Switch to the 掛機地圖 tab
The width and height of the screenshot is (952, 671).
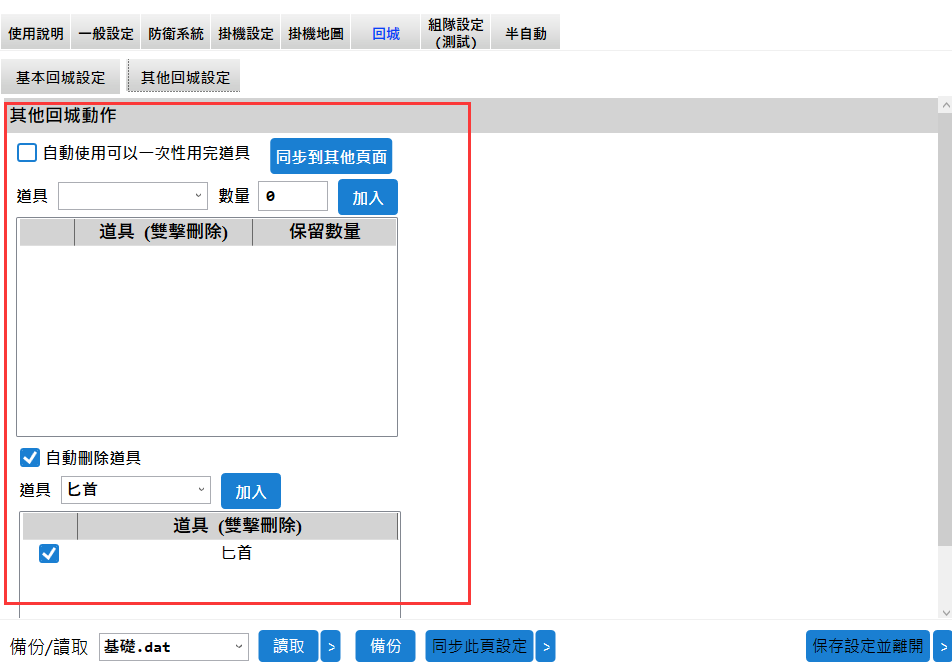[x=315, y=31]
